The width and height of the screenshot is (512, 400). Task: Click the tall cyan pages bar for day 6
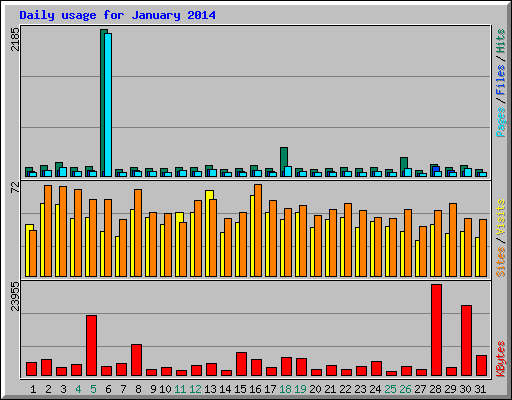tap(108, 105)
